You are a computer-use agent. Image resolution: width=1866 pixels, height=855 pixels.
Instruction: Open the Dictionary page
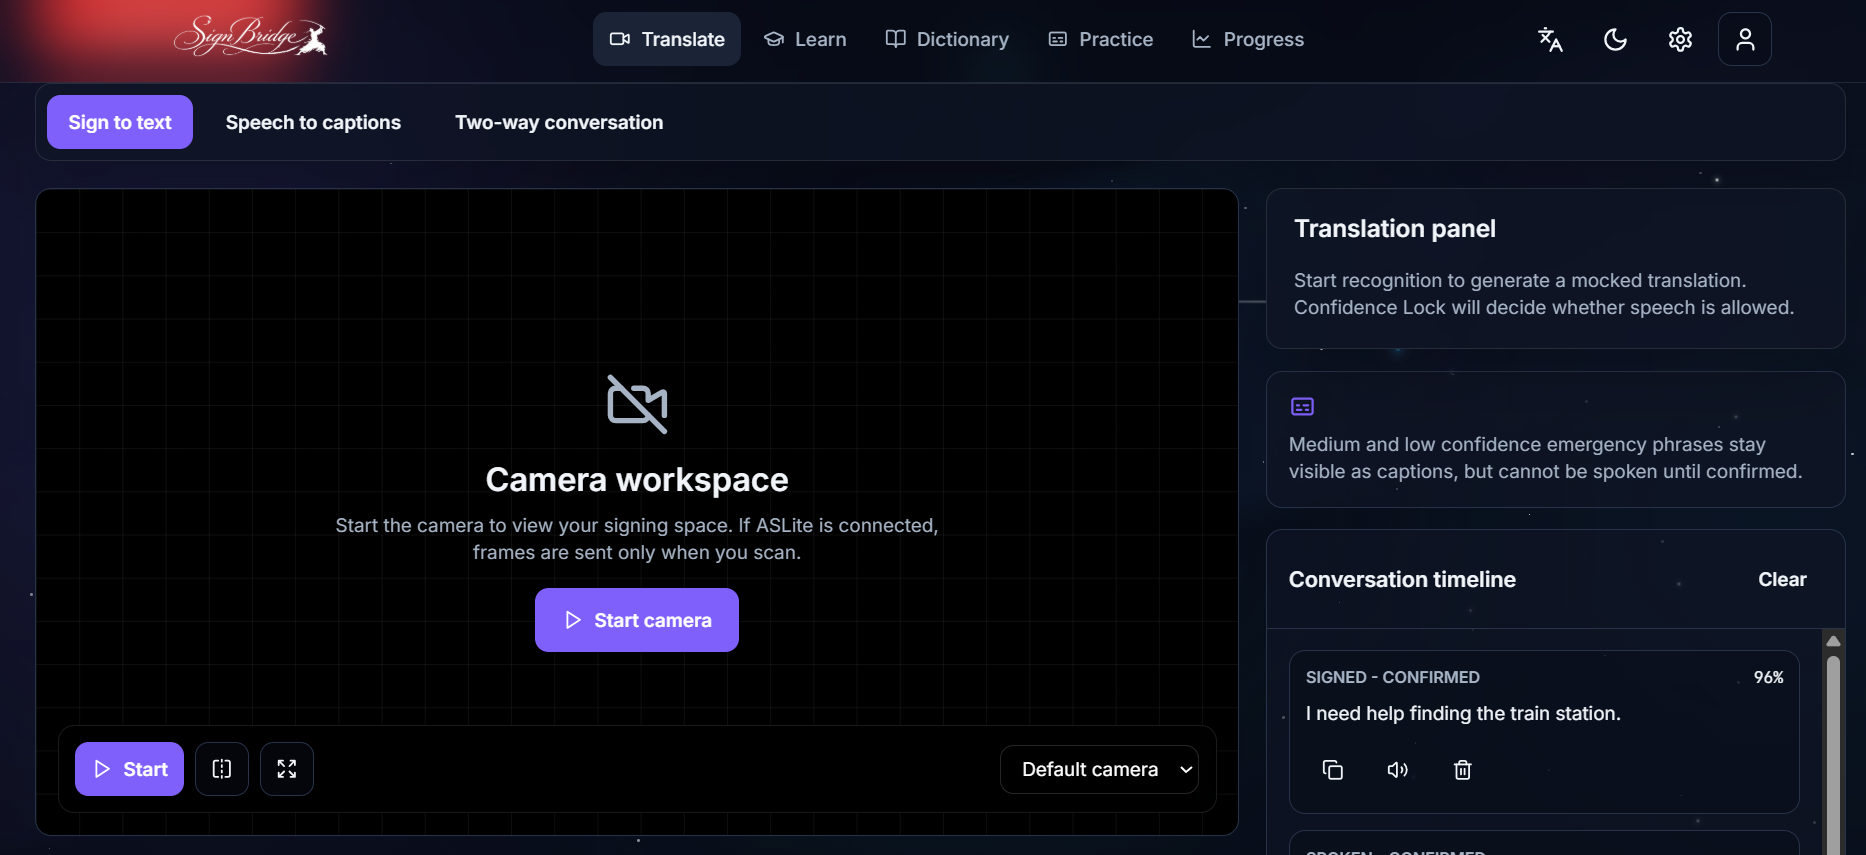pos(947,39)
